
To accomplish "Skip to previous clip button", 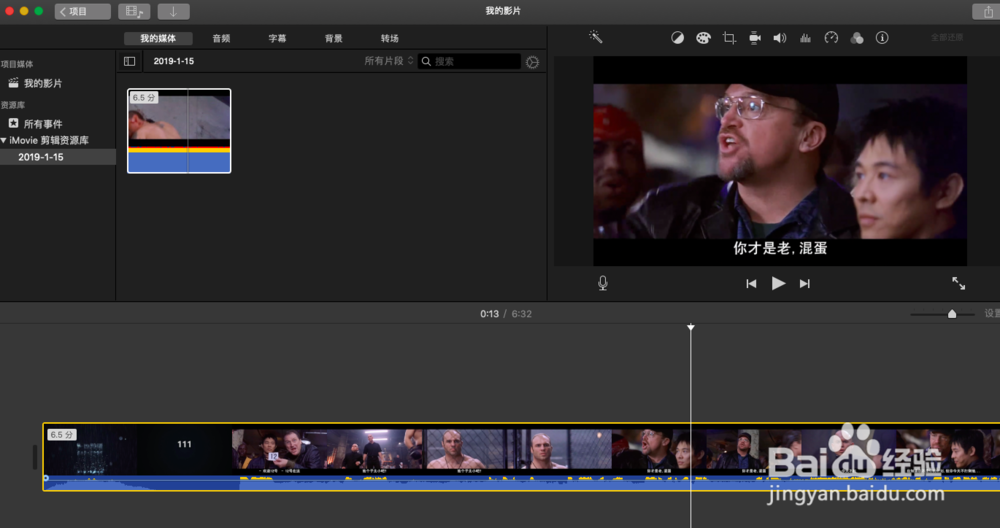I will tap(751, 284).
